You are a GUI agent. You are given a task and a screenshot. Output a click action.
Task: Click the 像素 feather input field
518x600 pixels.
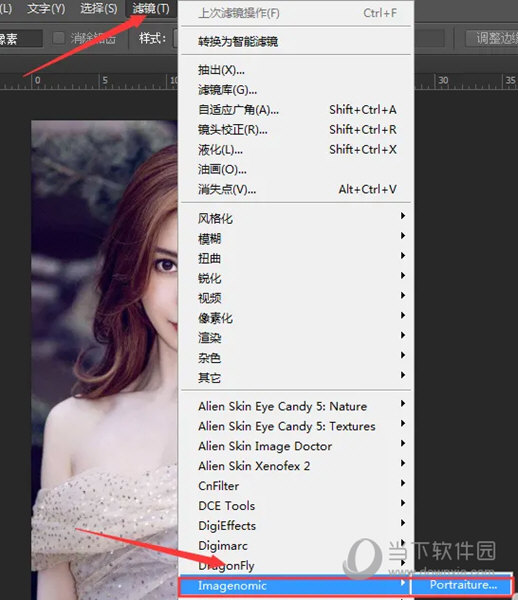(21, 38)
